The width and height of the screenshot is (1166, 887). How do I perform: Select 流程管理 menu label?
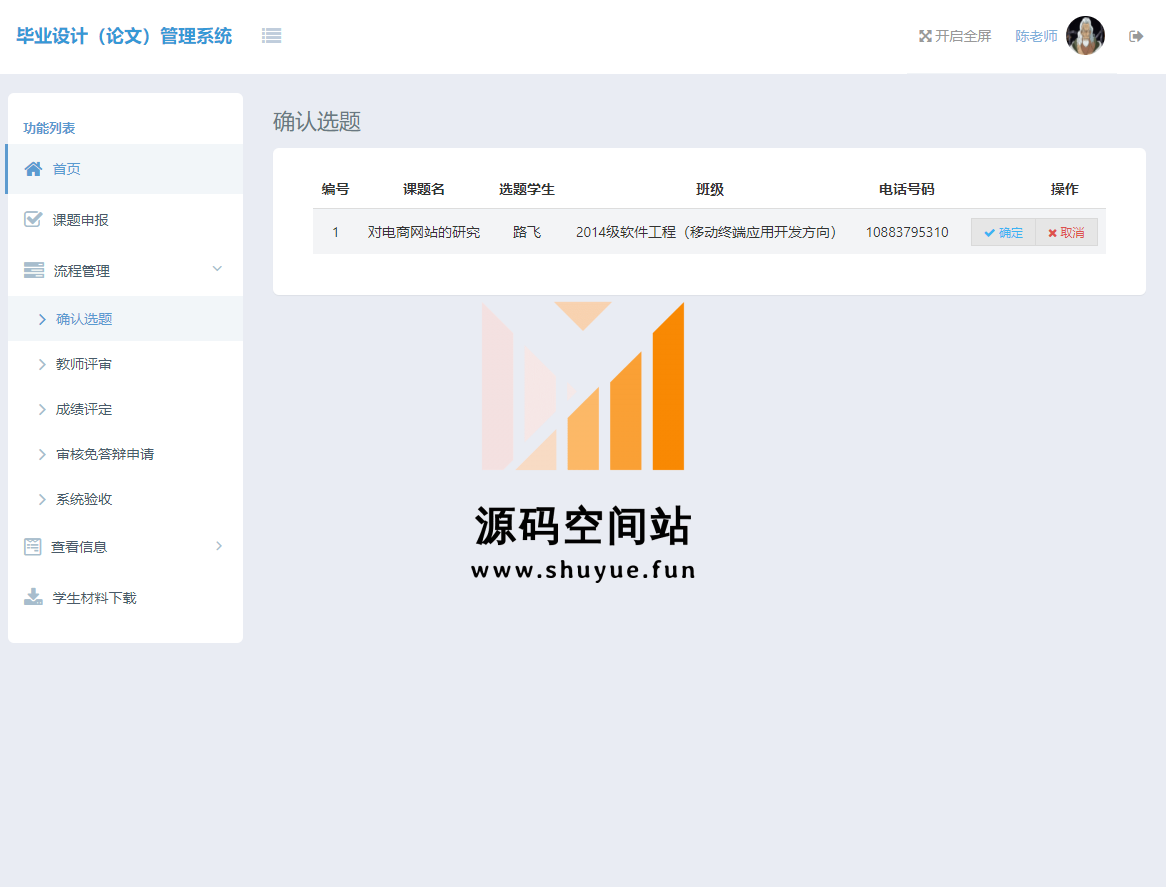click(x=82, y=271)
